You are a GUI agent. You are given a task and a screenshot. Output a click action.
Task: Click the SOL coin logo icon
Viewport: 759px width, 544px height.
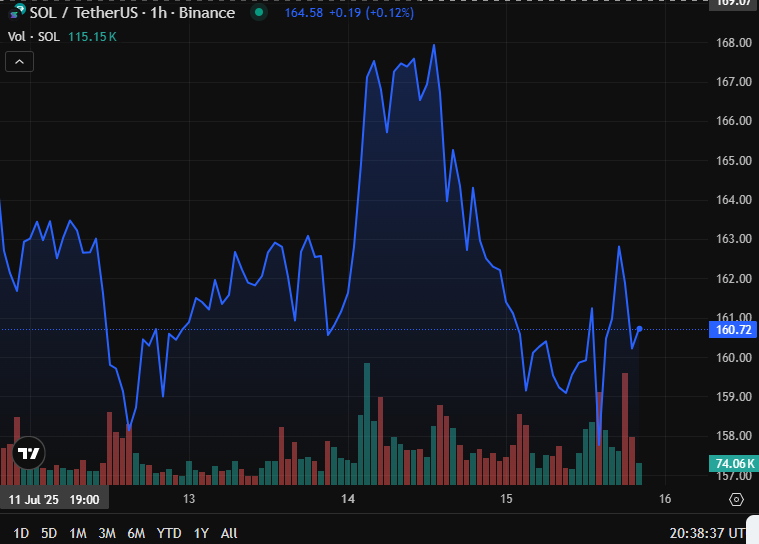16,13
